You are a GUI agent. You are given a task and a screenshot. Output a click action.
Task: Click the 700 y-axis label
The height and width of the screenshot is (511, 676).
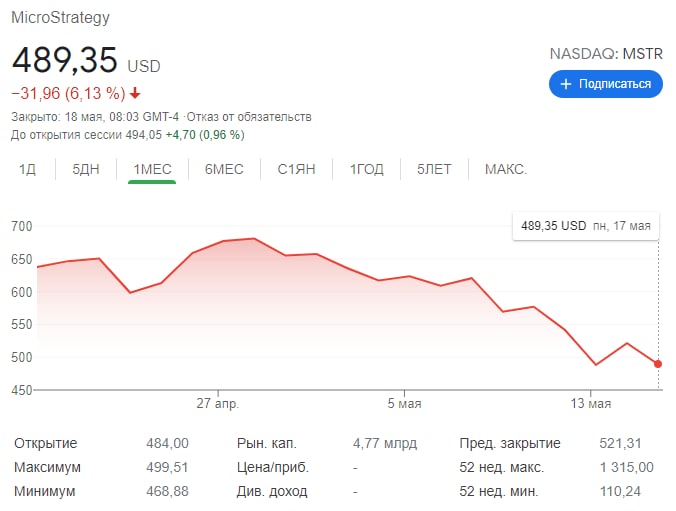[22, 226]
